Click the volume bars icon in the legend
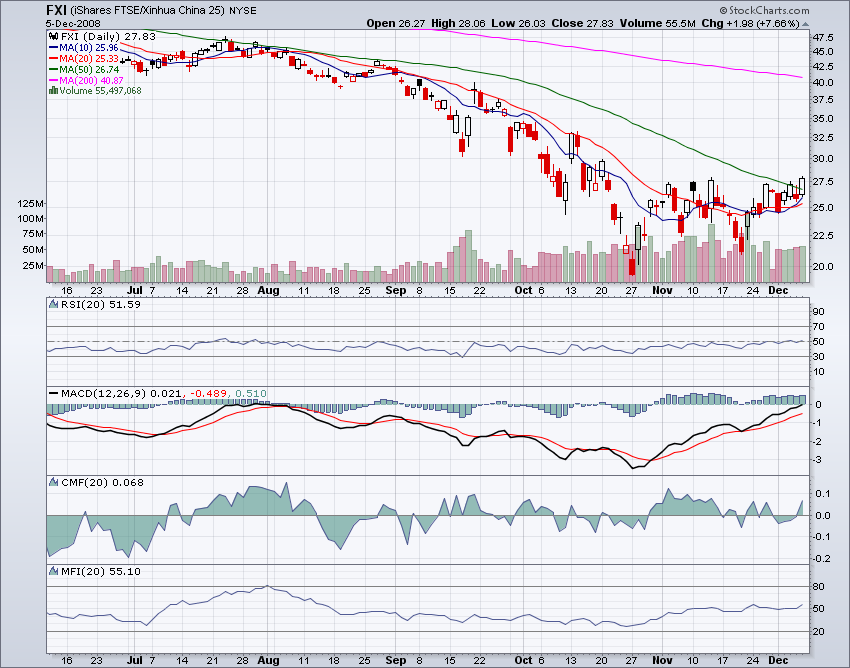This screenshot has width=850, height=668. [x=53, y=91]
